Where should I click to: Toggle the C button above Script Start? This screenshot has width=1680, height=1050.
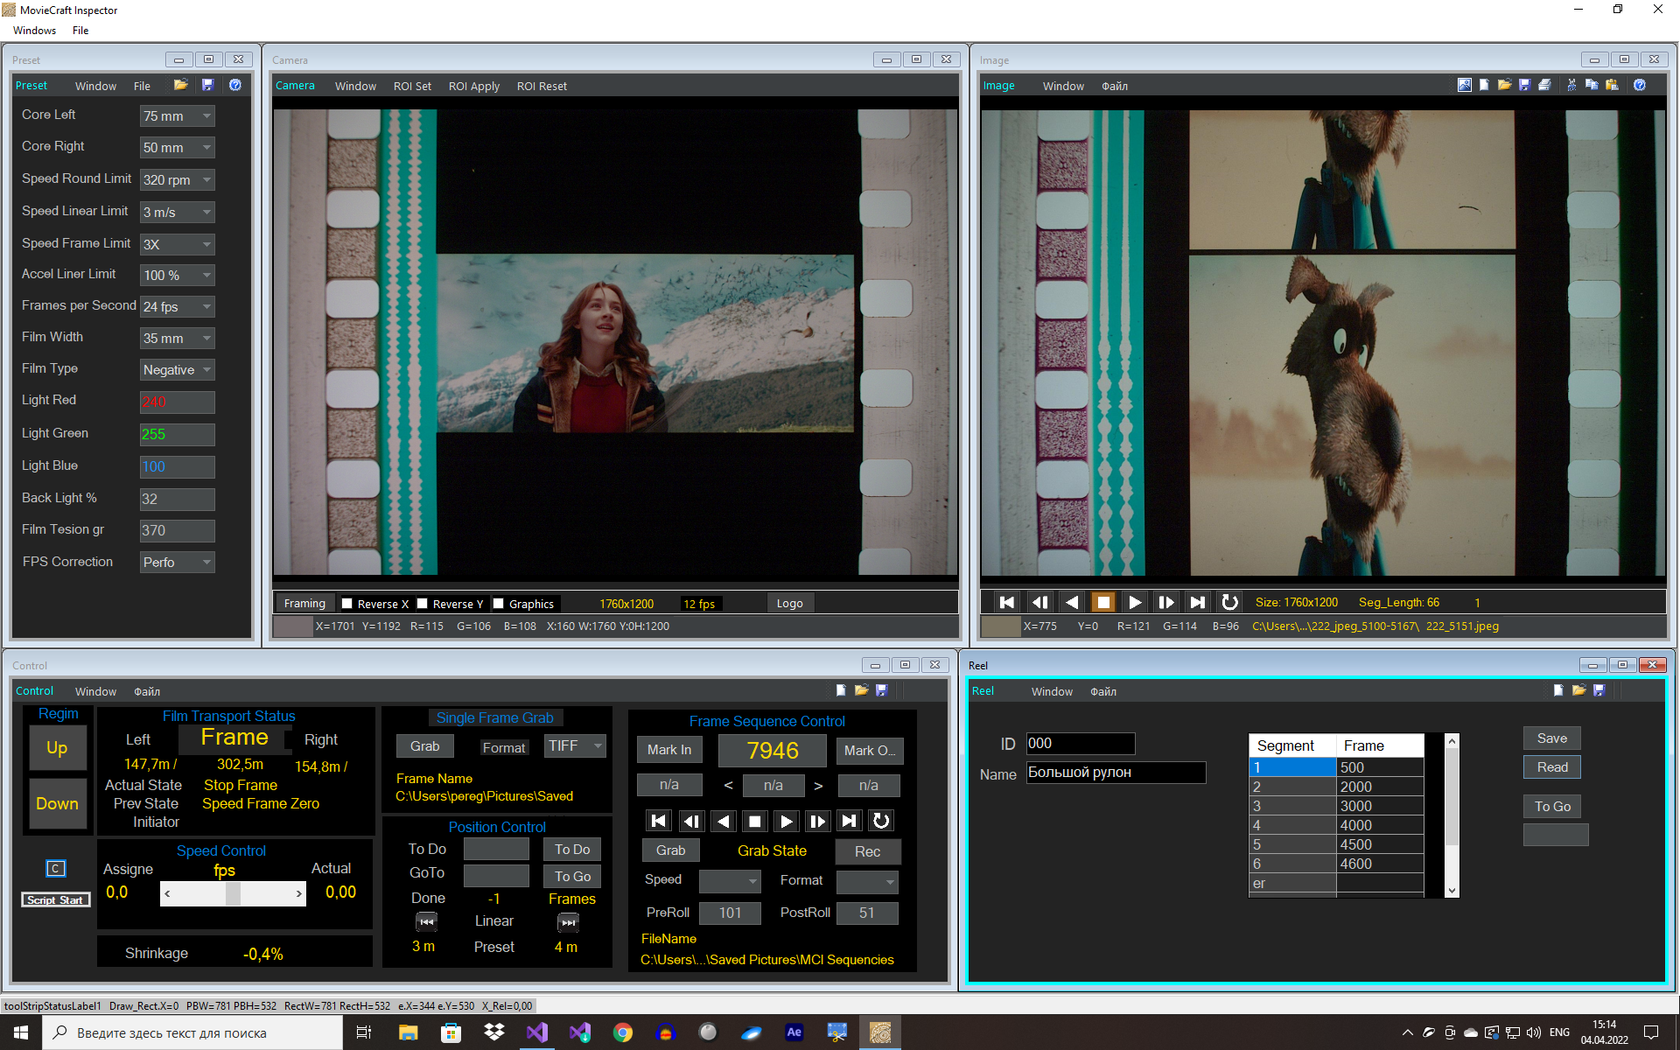[x=56, y=868]
